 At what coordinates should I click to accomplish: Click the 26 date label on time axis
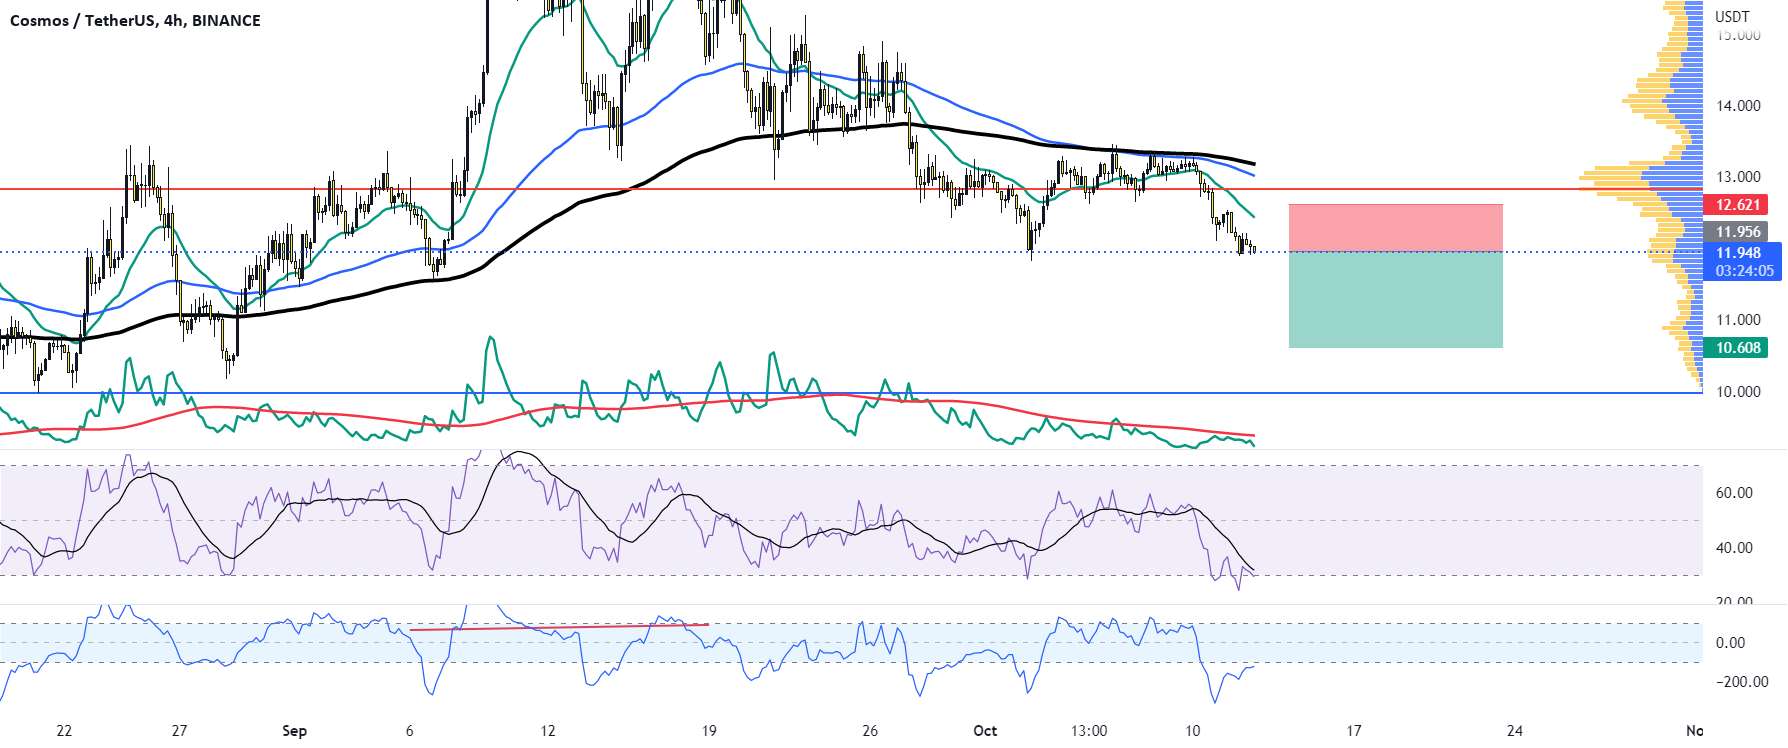click(870, 731)
